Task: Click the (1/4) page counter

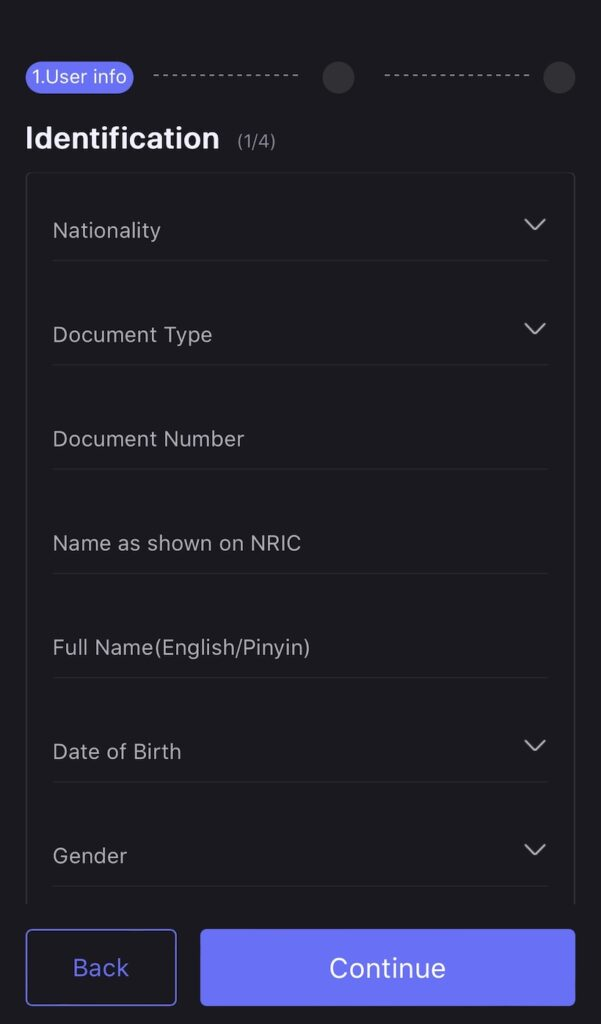Action: pos(256,141)
